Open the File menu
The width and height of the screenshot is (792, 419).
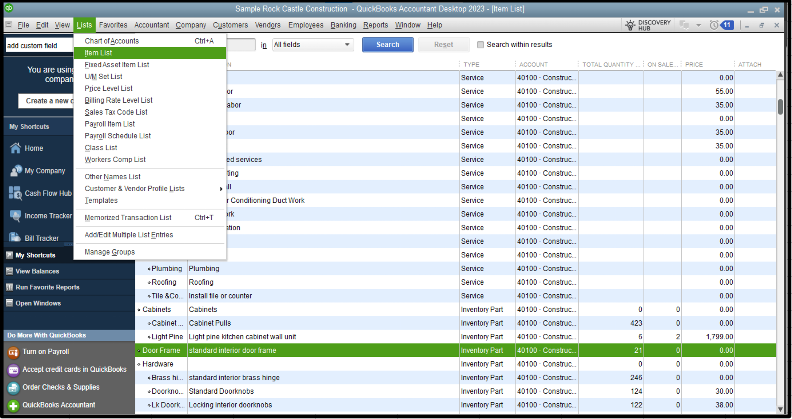23,25
